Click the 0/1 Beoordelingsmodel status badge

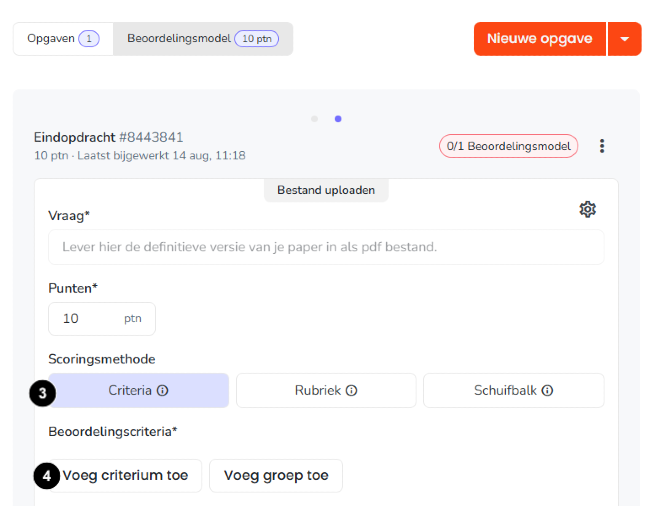pyautogui.click(x=509, y=146)
